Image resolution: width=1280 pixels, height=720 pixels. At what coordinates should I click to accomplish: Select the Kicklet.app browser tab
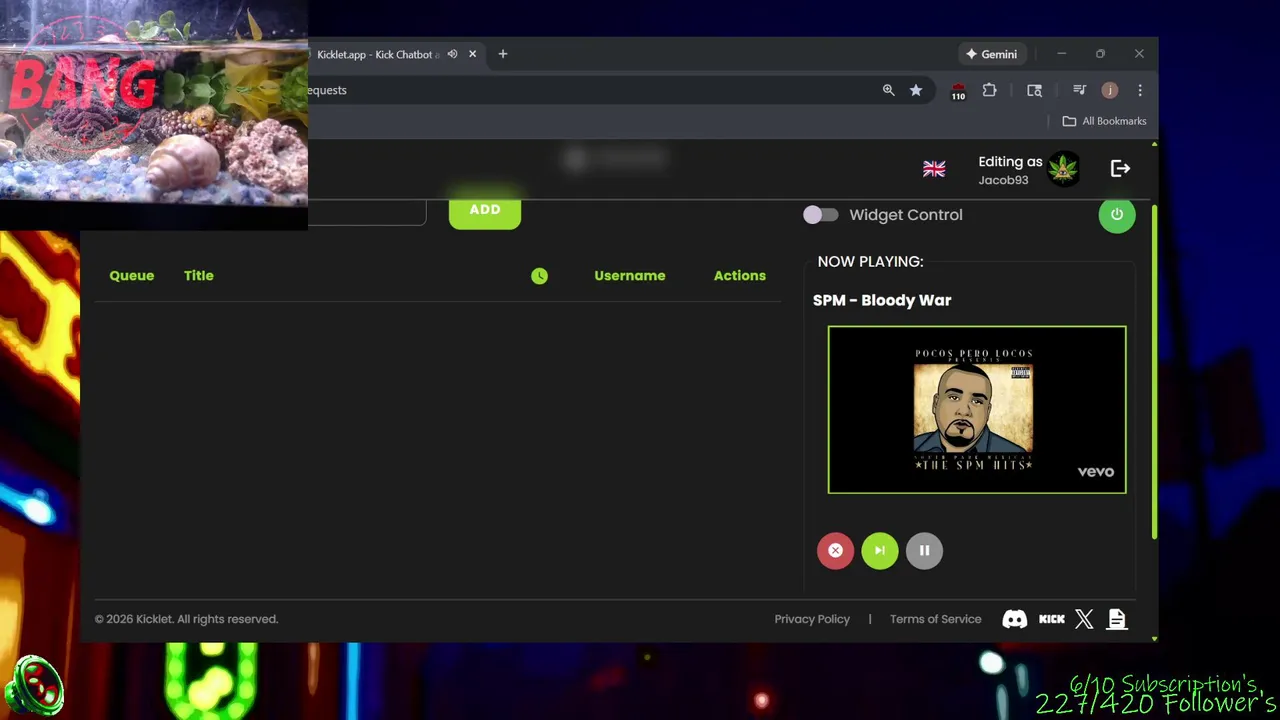(378, 54)
